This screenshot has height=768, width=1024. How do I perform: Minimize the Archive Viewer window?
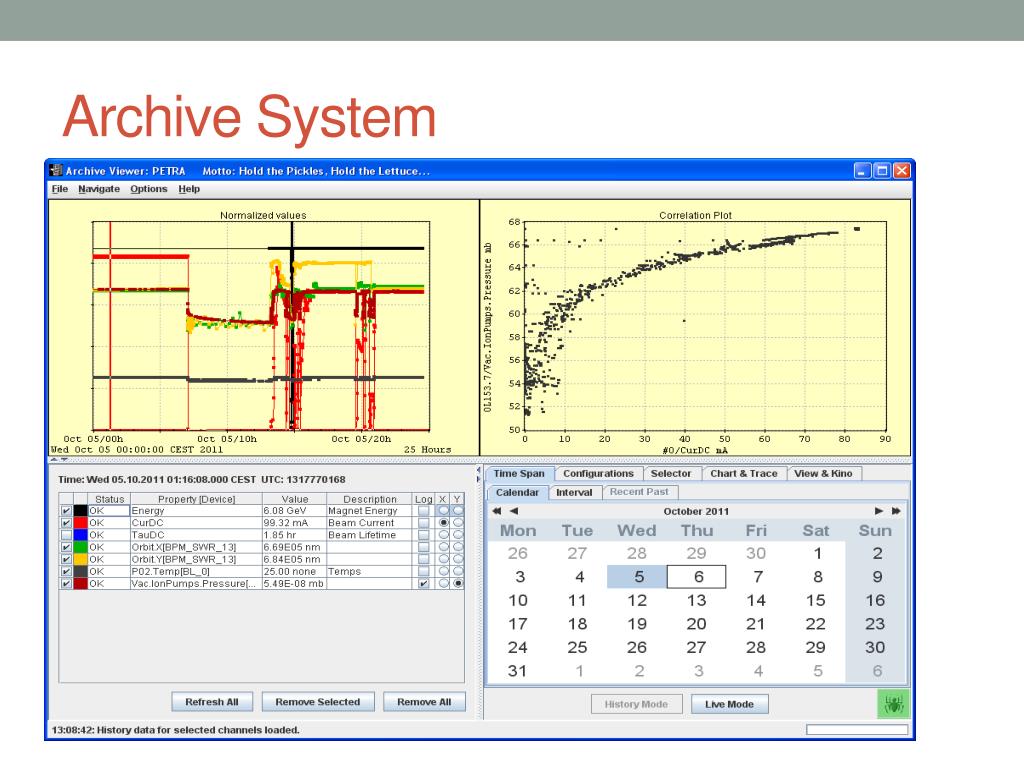863,170
